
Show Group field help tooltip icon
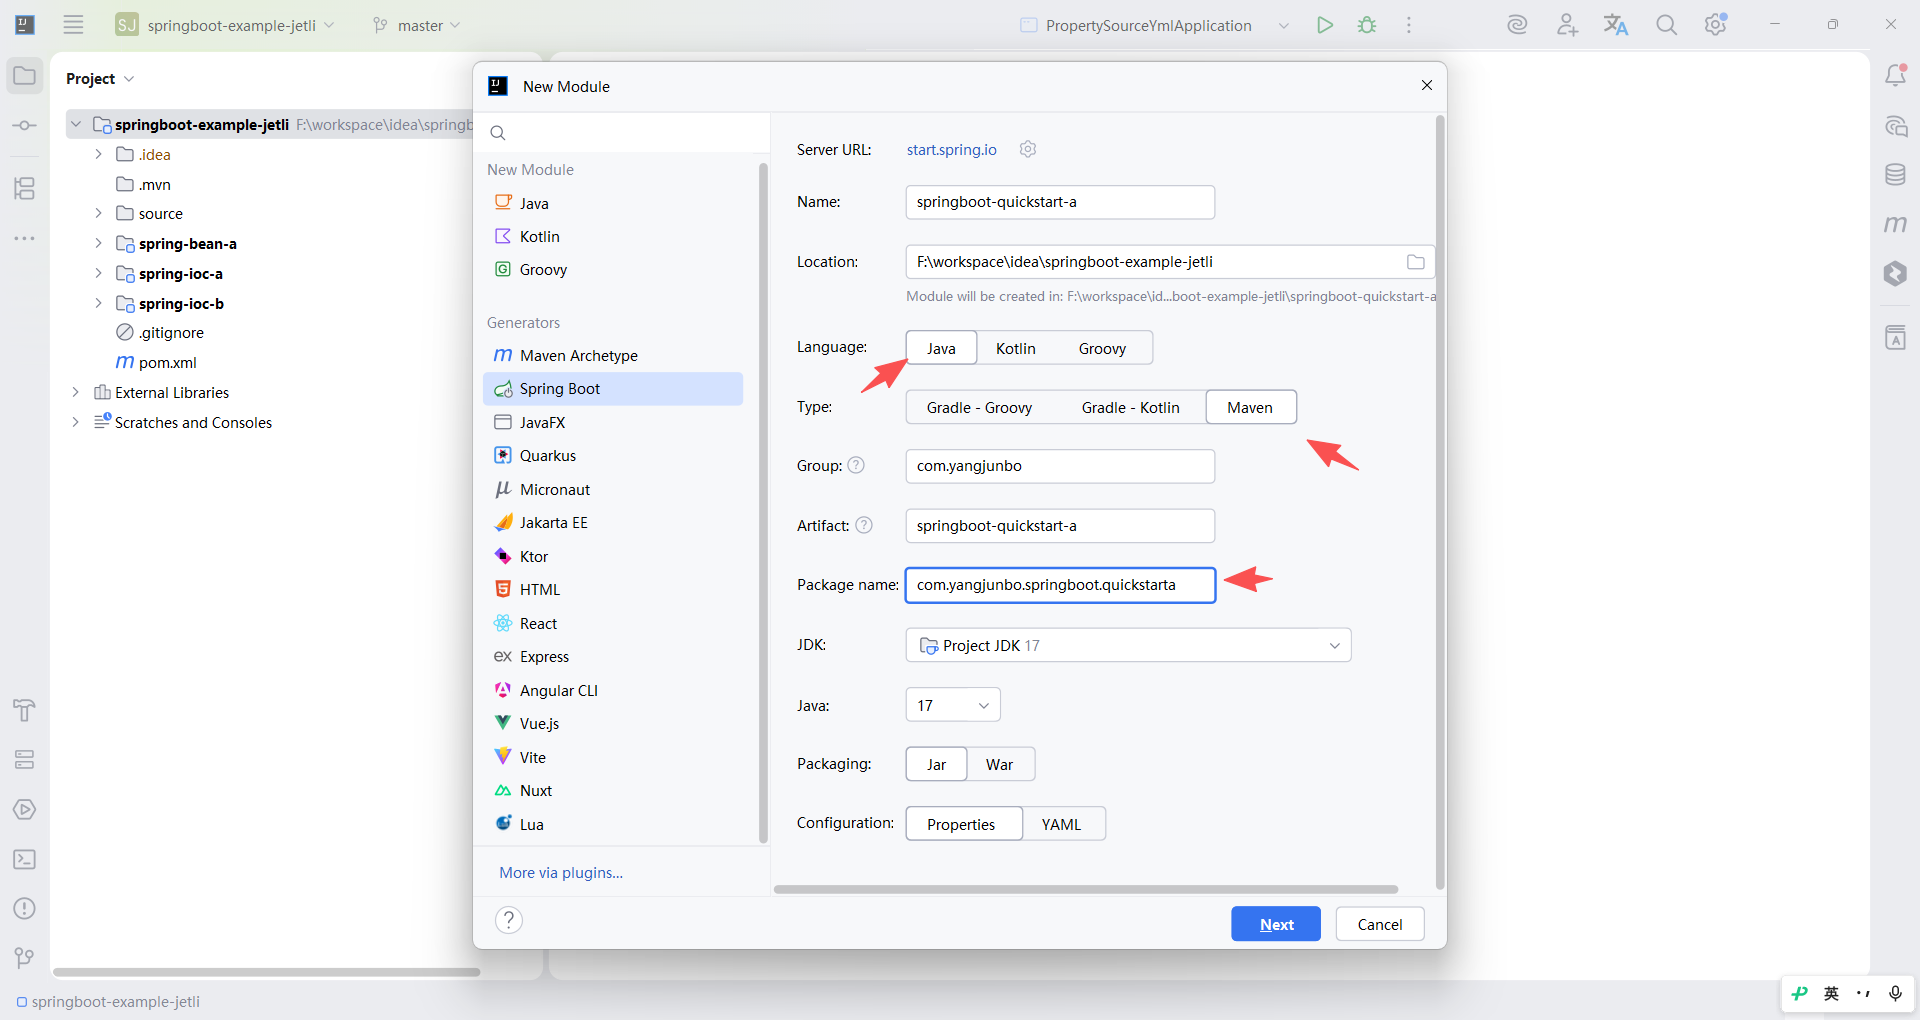(x=856, y=465)
